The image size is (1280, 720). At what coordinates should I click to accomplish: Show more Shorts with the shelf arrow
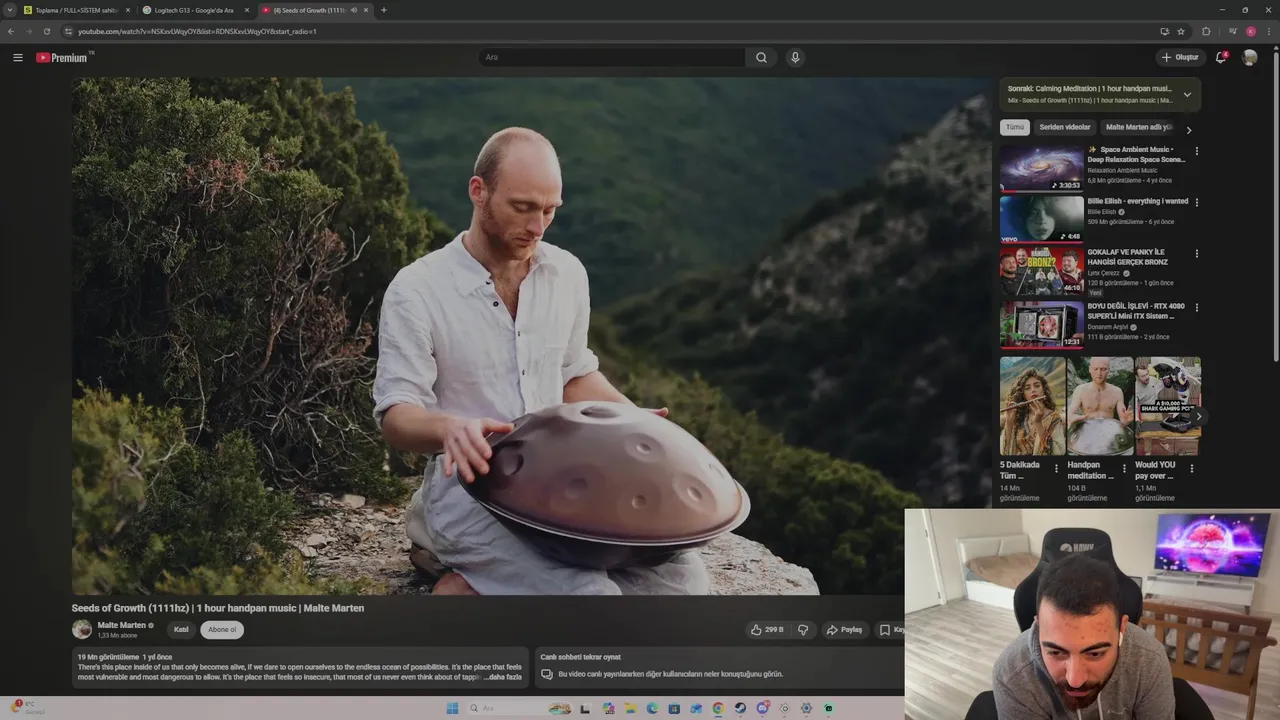coord(1198,417)
